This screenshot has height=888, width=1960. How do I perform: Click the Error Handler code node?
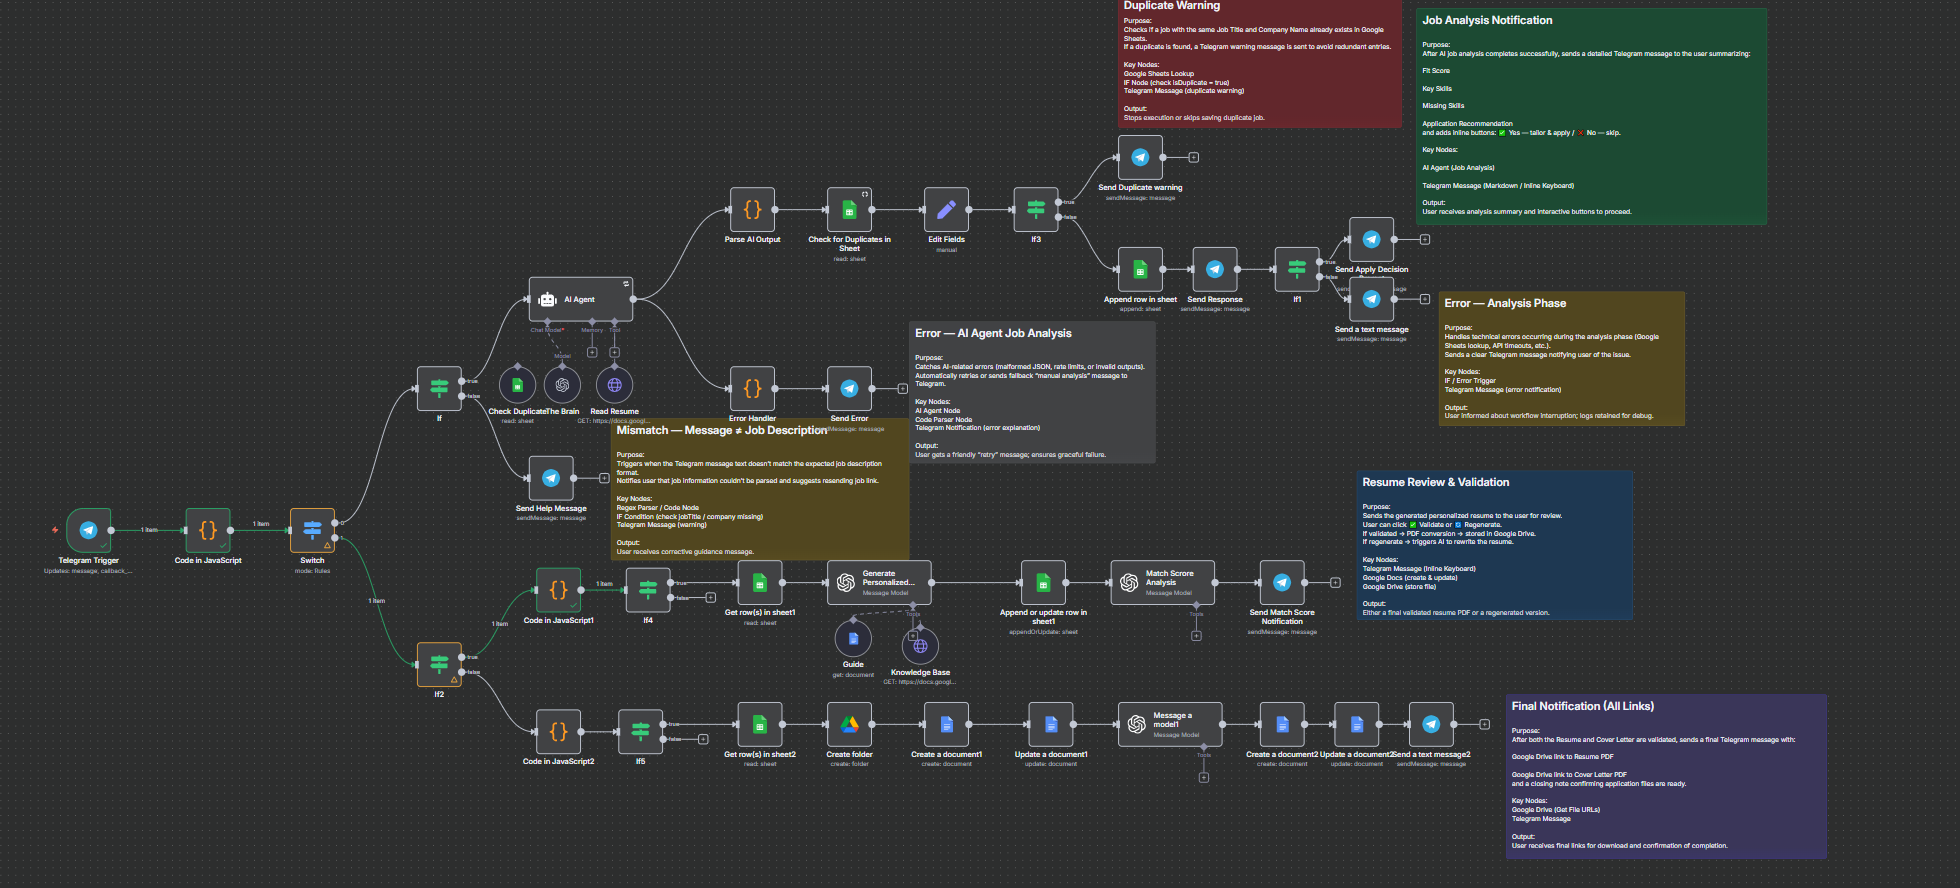coord(752,388)
